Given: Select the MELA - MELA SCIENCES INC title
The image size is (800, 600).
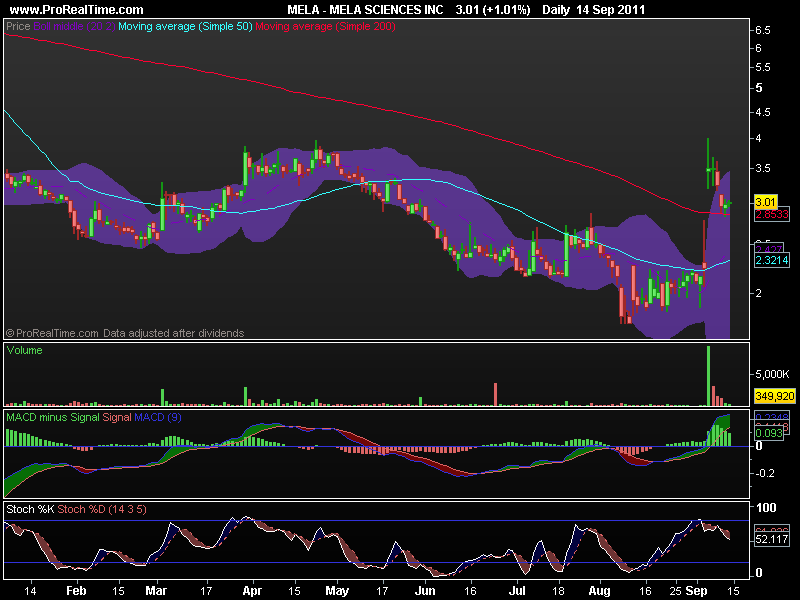Looking at the screenshot, I should tap(365, 10).
